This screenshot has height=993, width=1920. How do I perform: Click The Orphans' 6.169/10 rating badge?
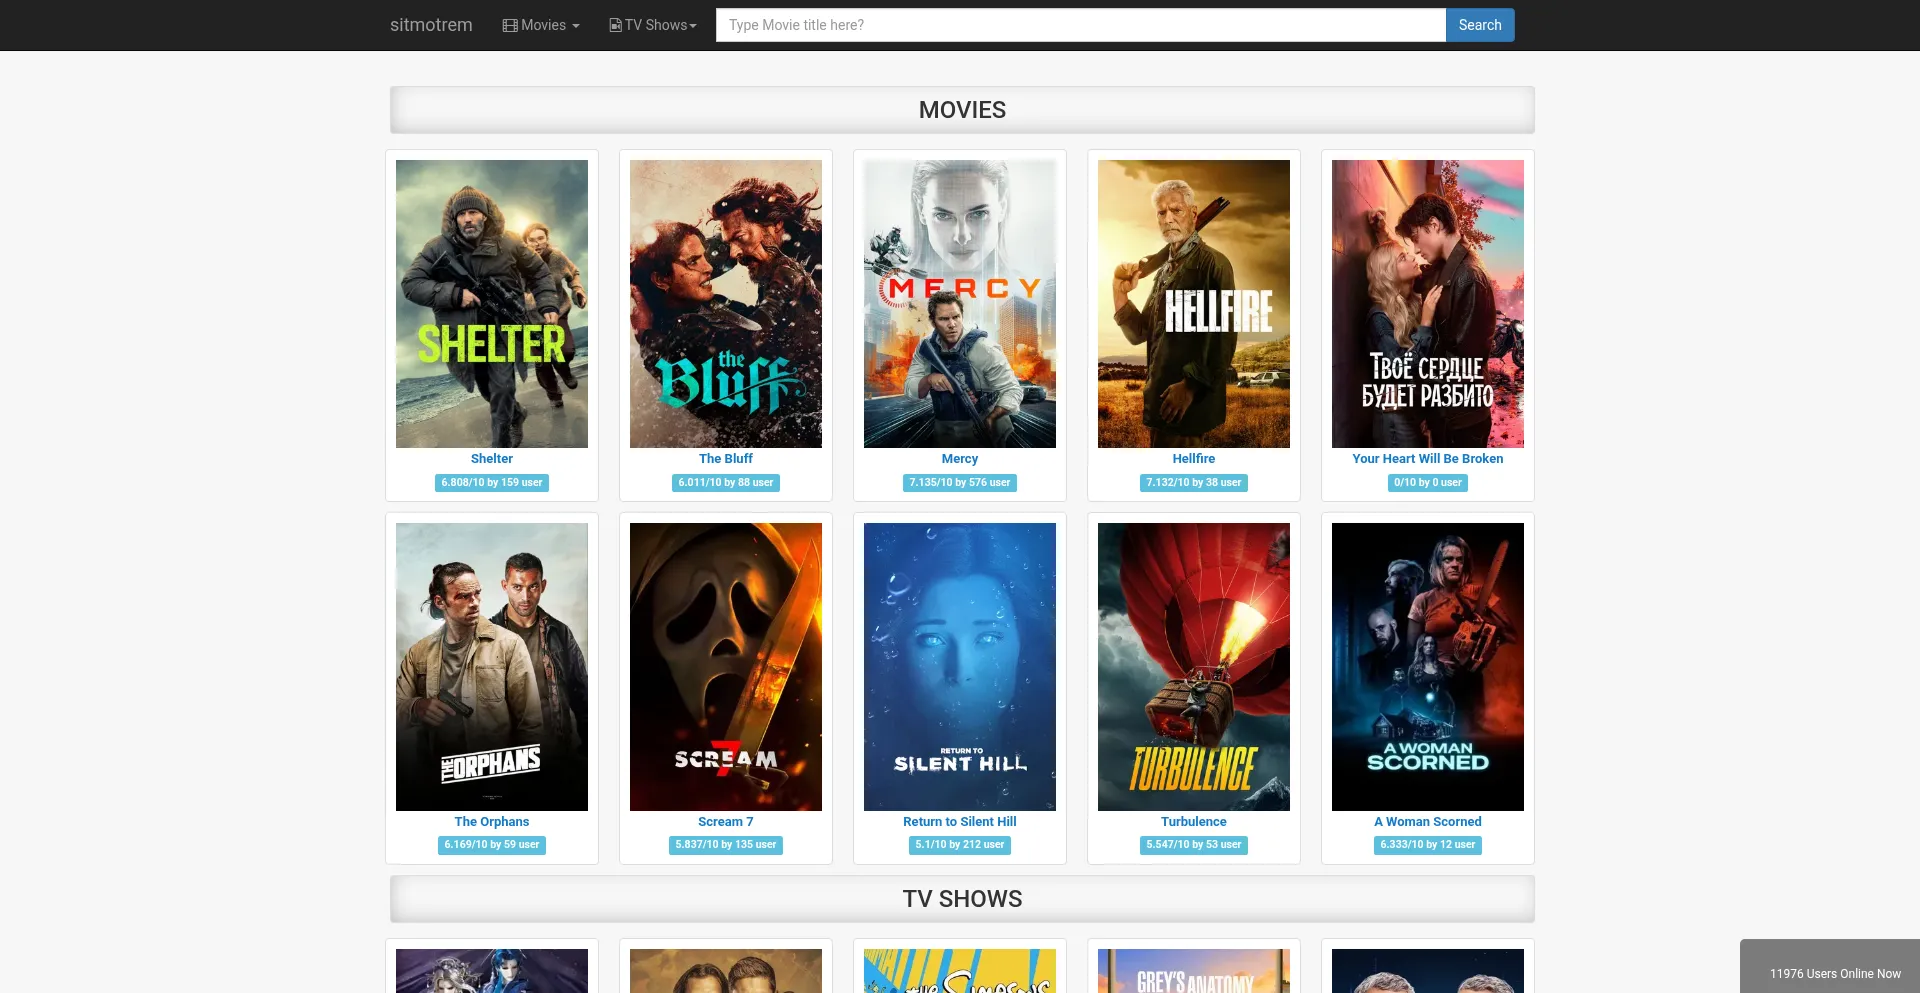pos(492,845)
